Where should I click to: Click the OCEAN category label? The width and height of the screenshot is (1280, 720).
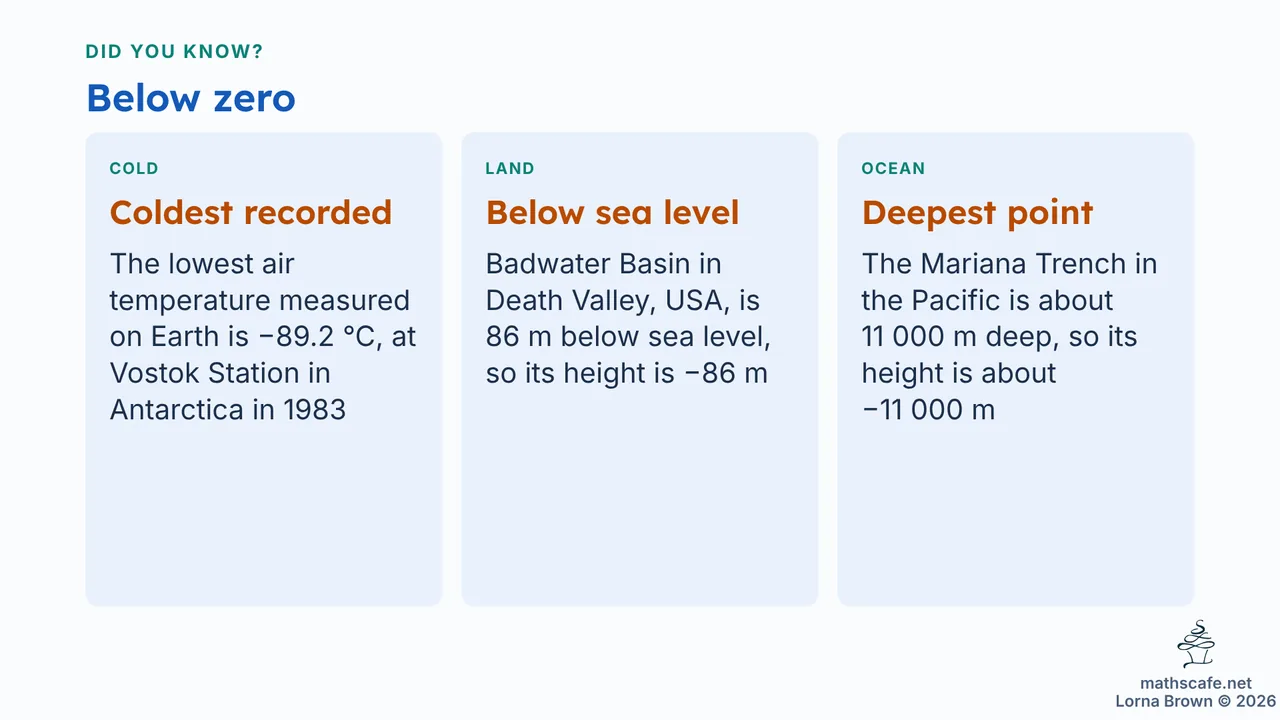point(893,168)
